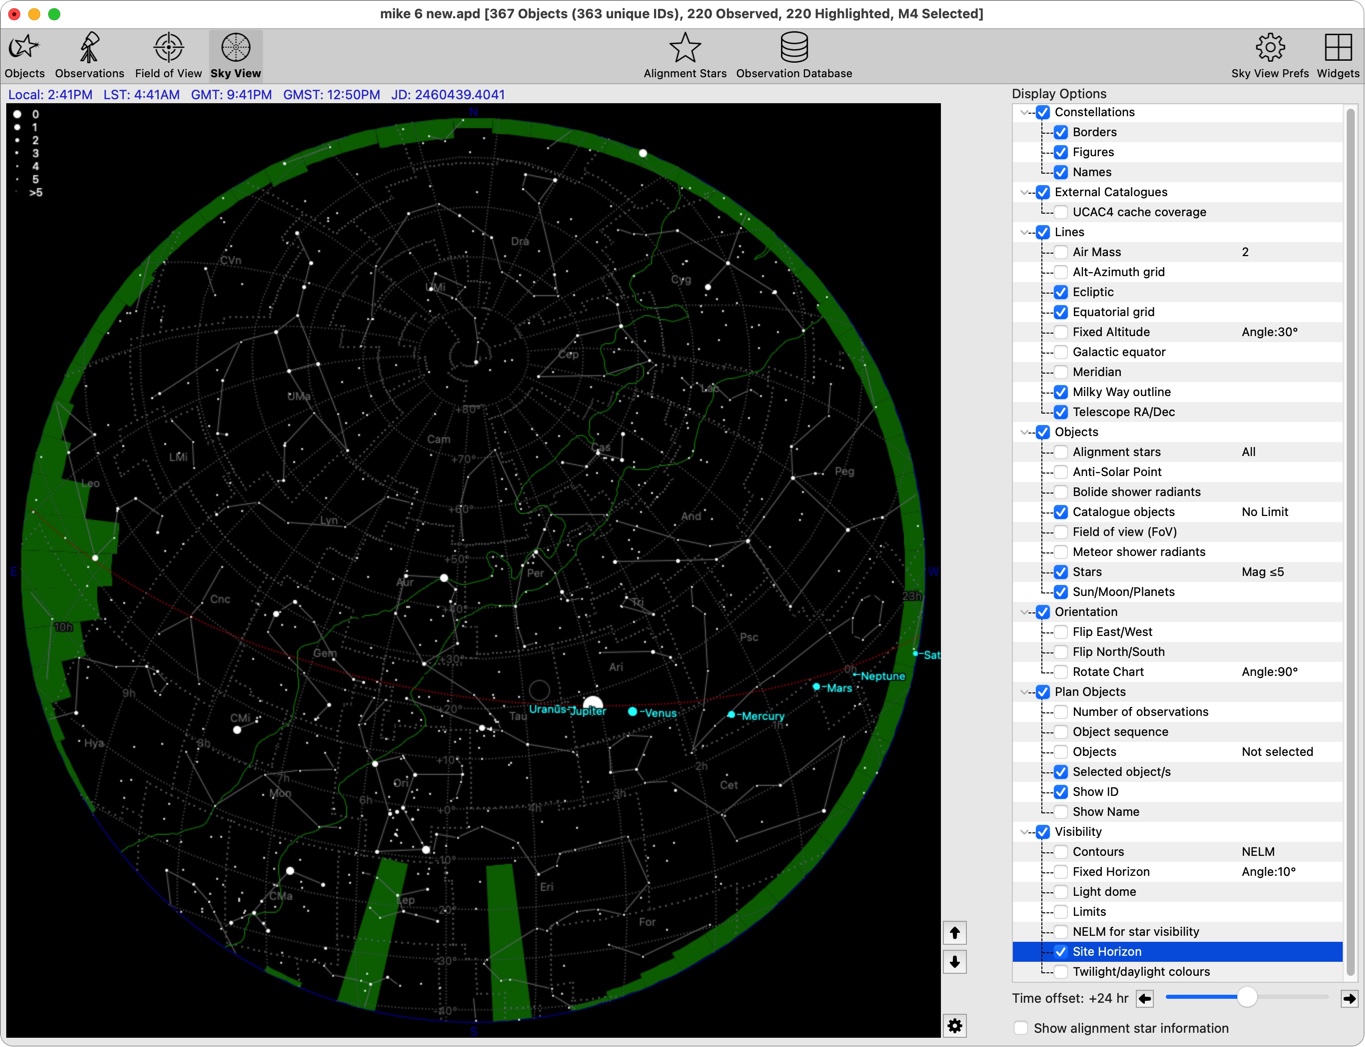Switch to Field of View

click(168, 56)
